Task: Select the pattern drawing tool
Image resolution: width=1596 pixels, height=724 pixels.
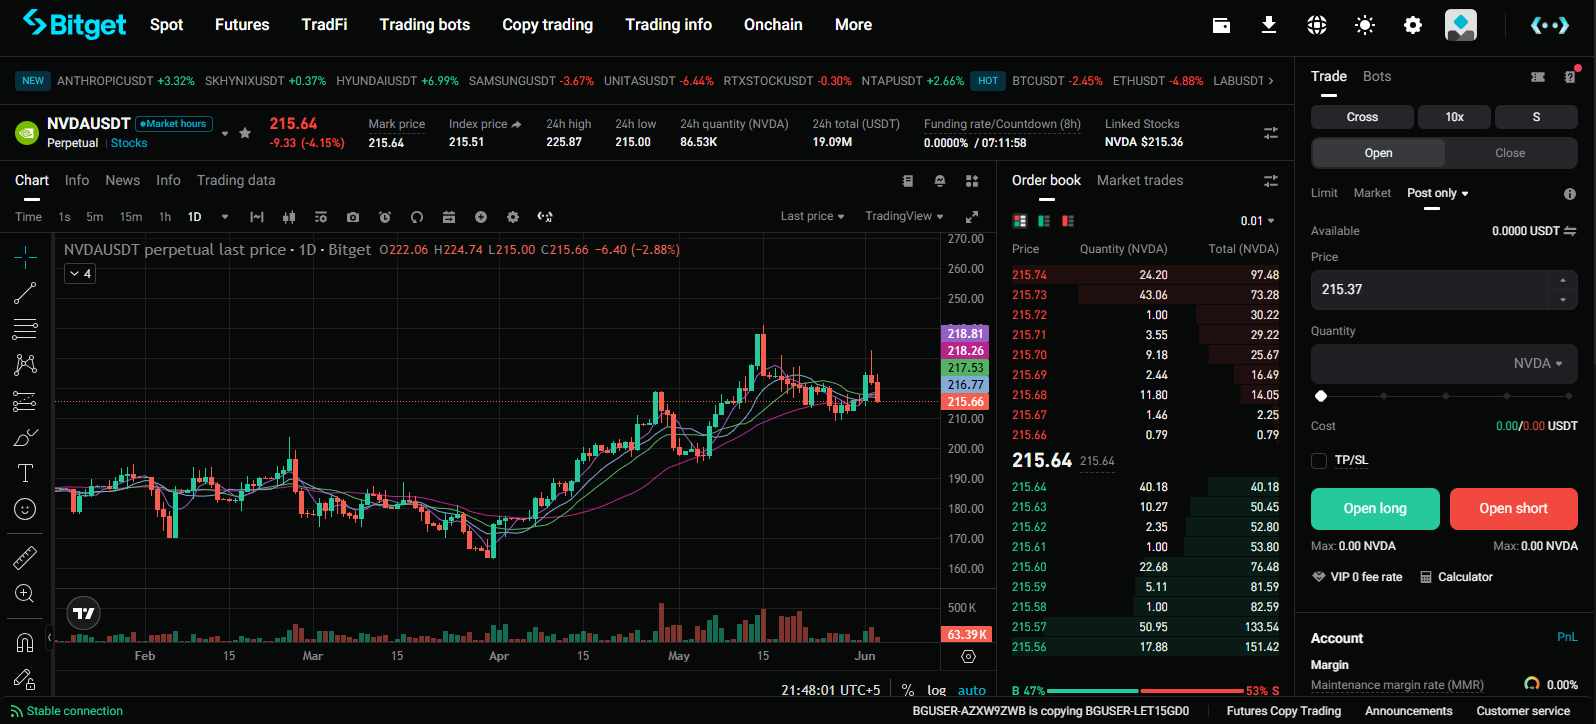Action: click(x=25, y=364)
